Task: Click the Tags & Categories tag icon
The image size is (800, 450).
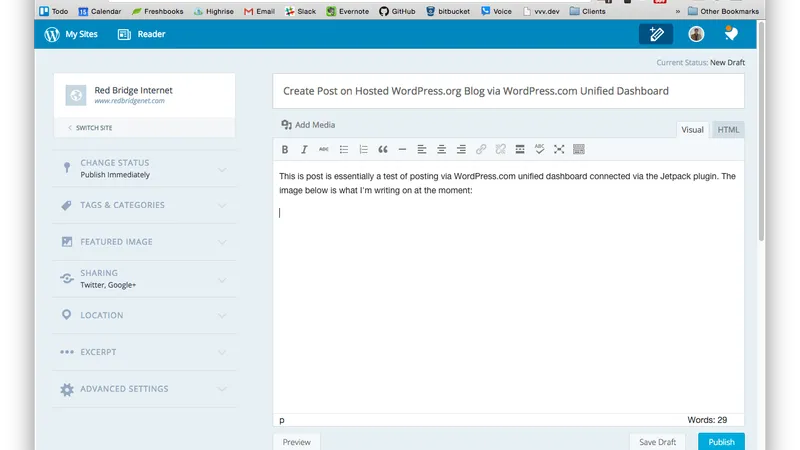Action: [x=66, y=205]
